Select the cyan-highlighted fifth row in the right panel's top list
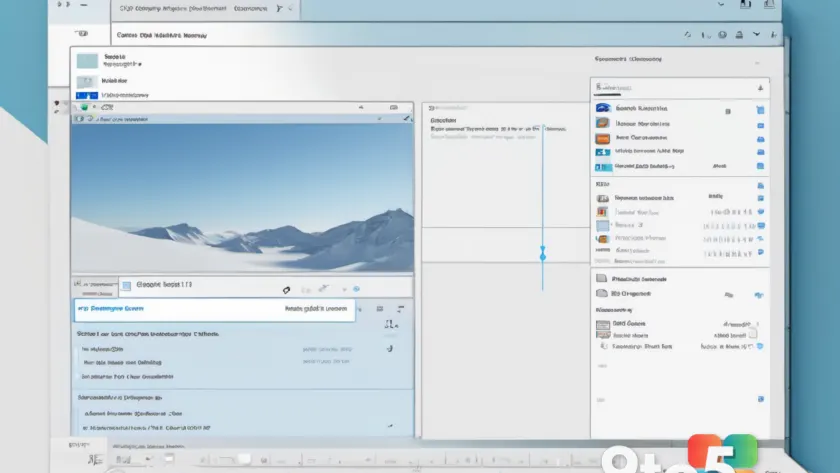Image resolution: width=840 pixels, height=473 pixels. (x=680, y=167)
